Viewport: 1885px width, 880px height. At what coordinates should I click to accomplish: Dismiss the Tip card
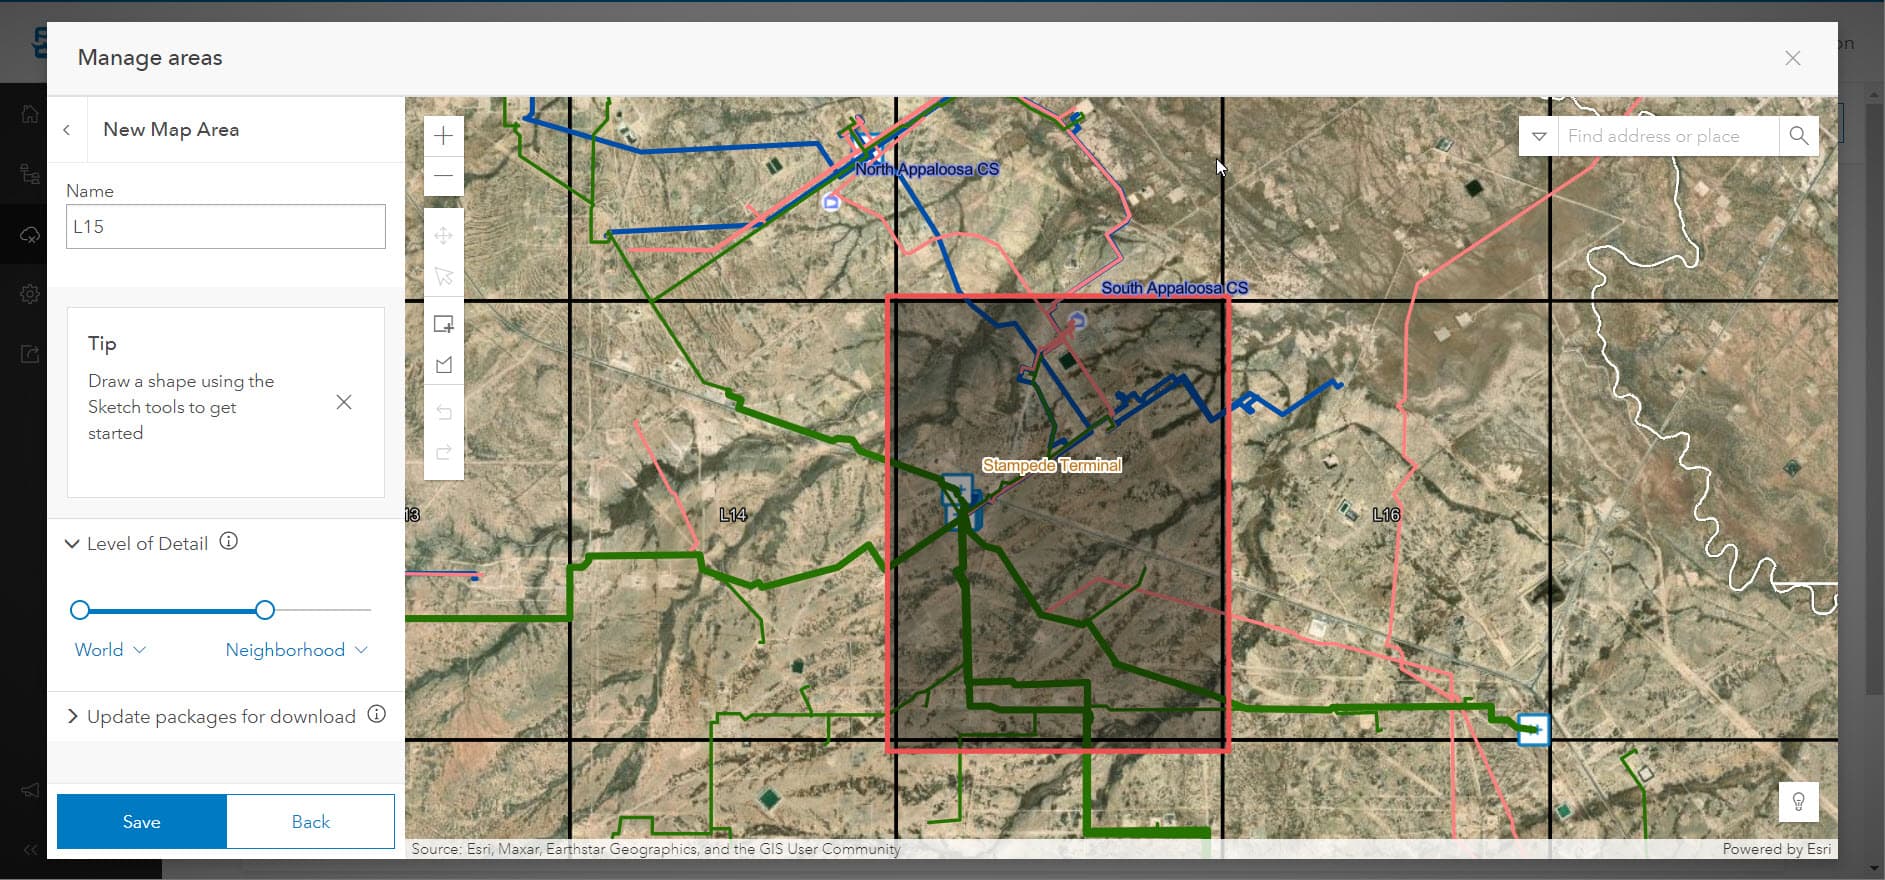344,402
